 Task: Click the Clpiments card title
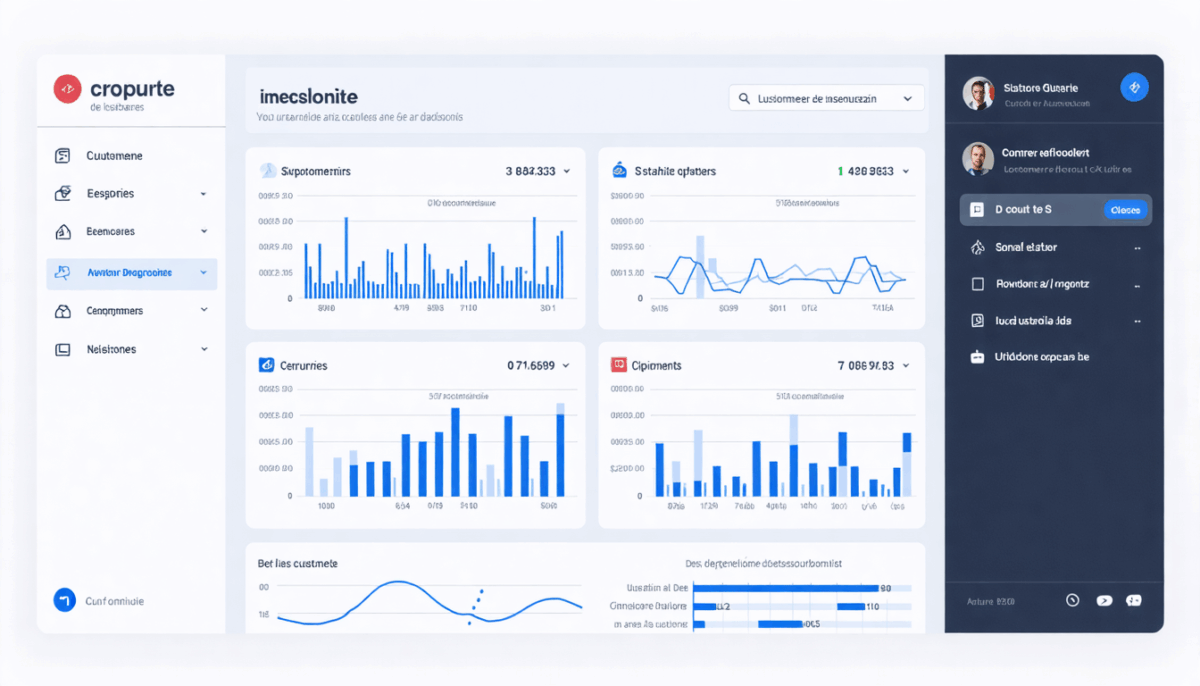point(657,366)
